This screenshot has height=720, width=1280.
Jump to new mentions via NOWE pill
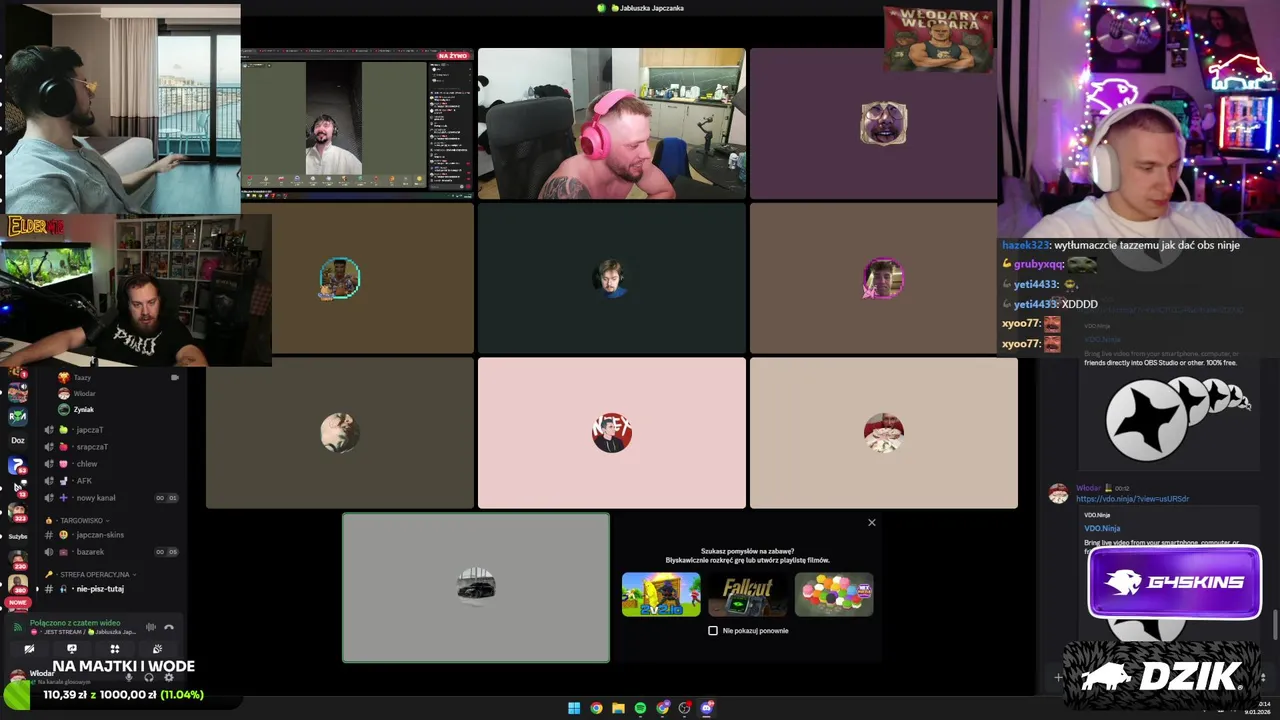18,603
